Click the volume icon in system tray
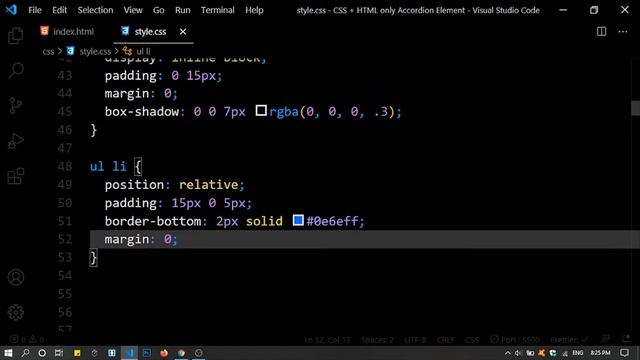Image resolution: width=640 pixels, height=360 pixels. pyautogui.click(x=518, y=353)
